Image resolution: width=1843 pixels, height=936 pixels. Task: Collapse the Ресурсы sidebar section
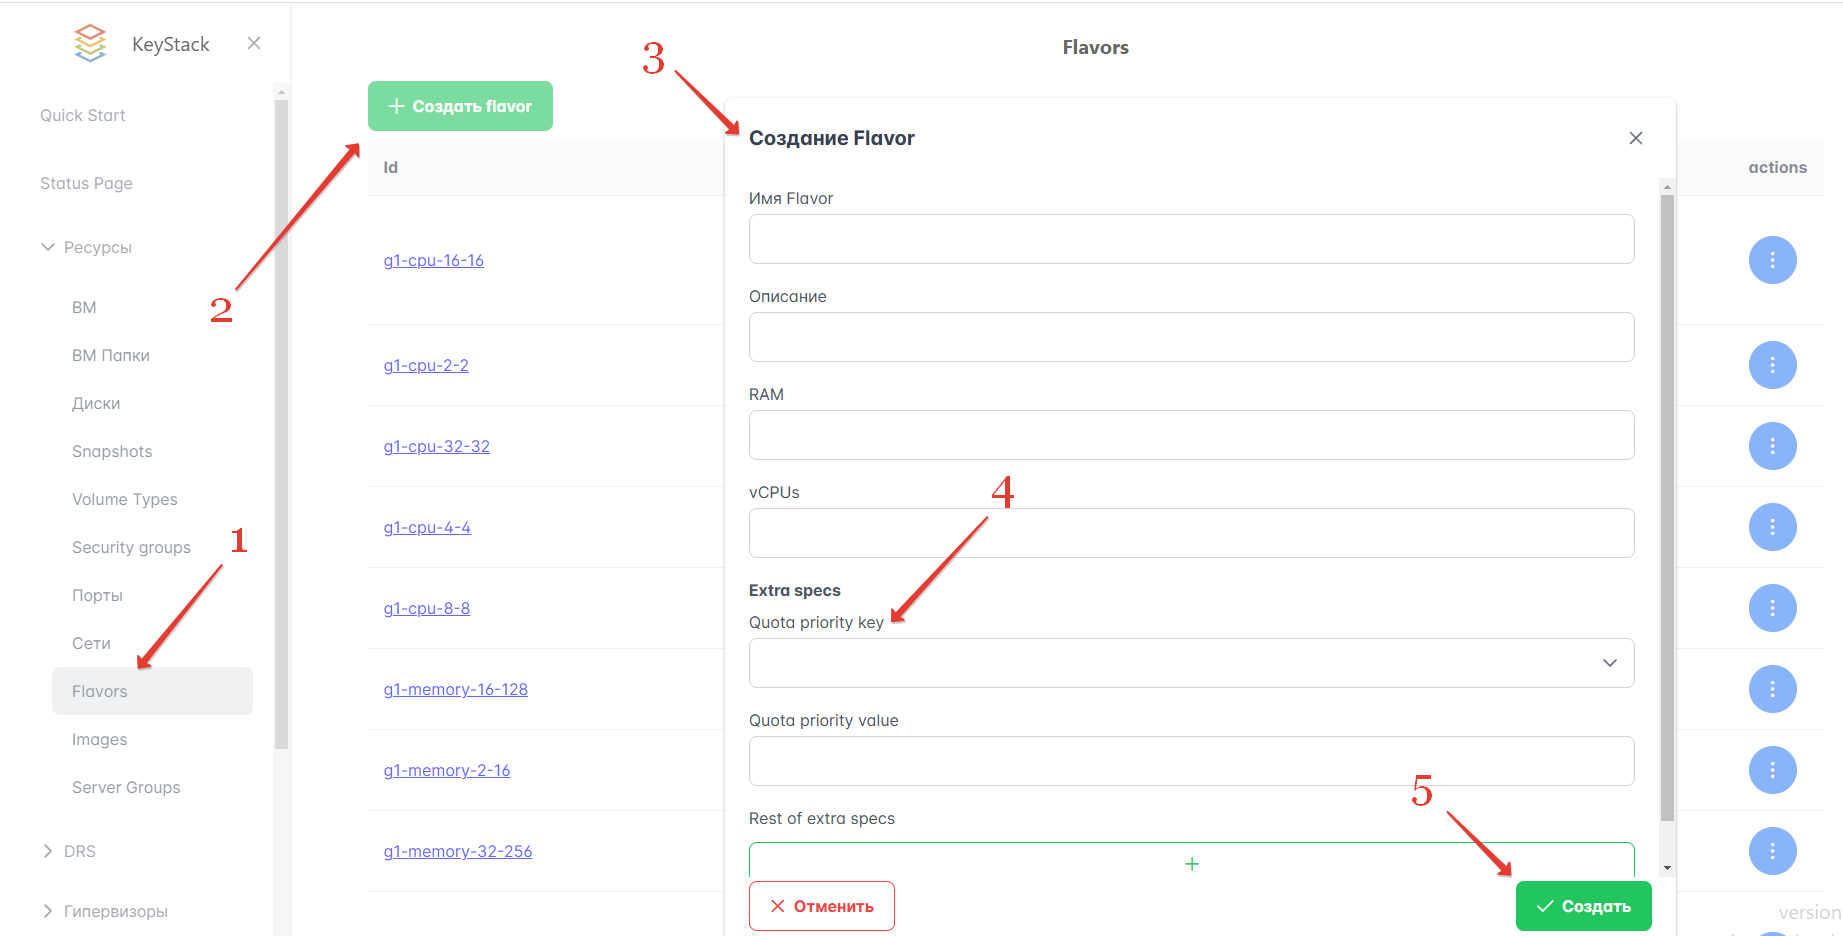[48, 247]
